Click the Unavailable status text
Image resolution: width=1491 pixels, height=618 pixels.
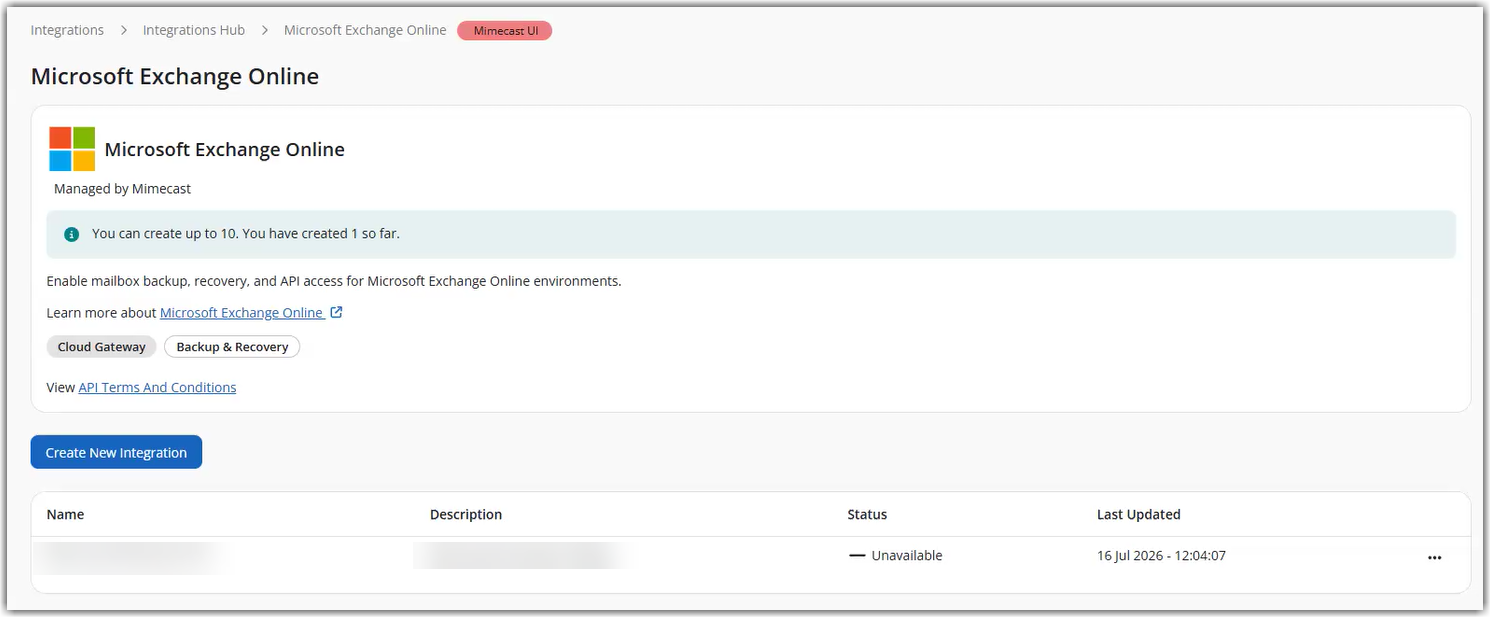click(907, 555)
